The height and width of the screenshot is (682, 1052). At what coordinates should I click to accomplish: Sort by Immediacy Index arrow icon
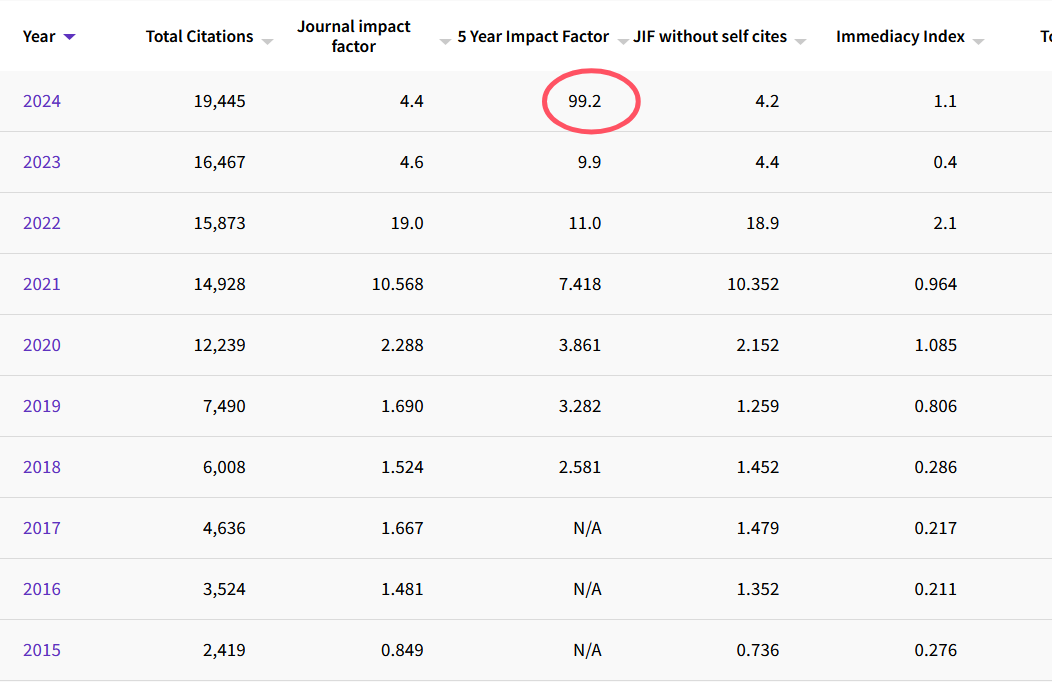point(978,41)
